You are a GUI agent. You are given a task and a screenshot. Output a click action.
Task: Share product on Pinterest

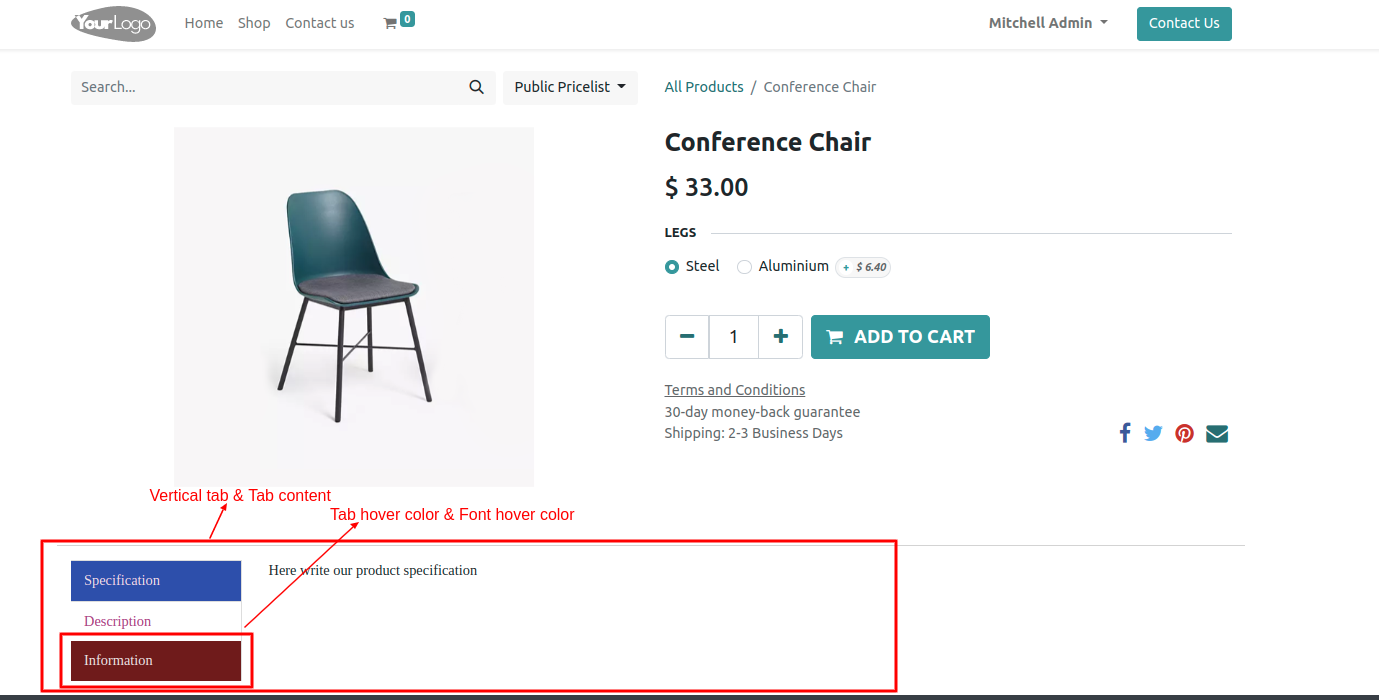(1184, 433)
